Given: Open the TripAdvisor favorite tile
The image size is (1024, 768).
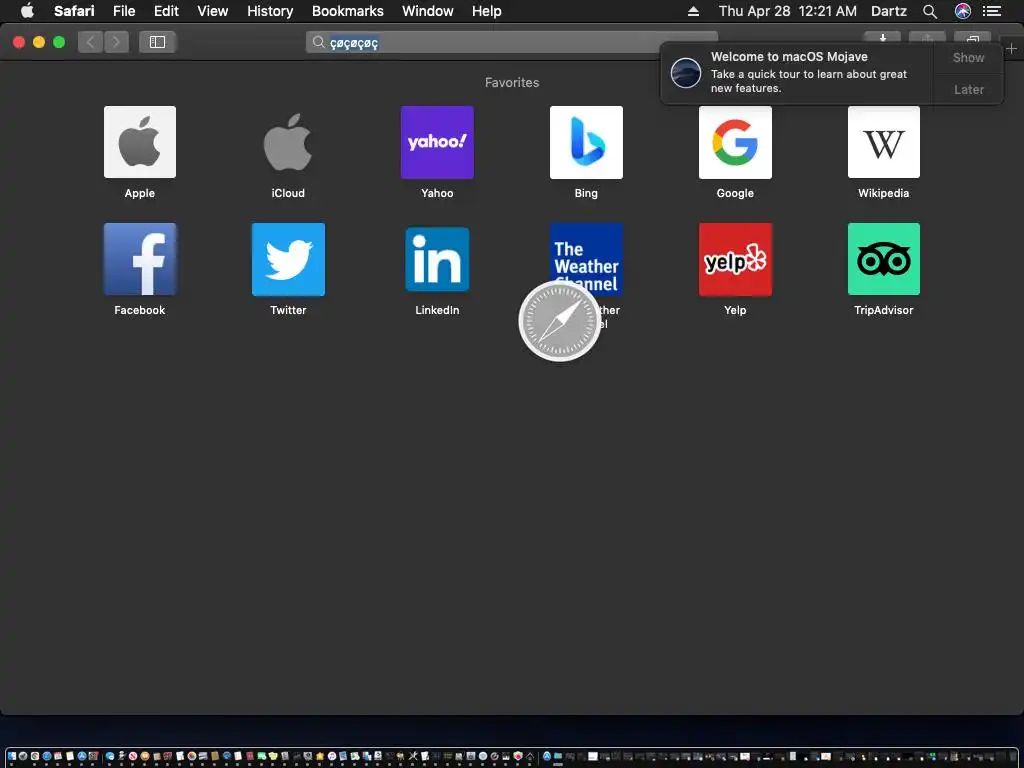Looking at the screenshot, I should (884, 259).
